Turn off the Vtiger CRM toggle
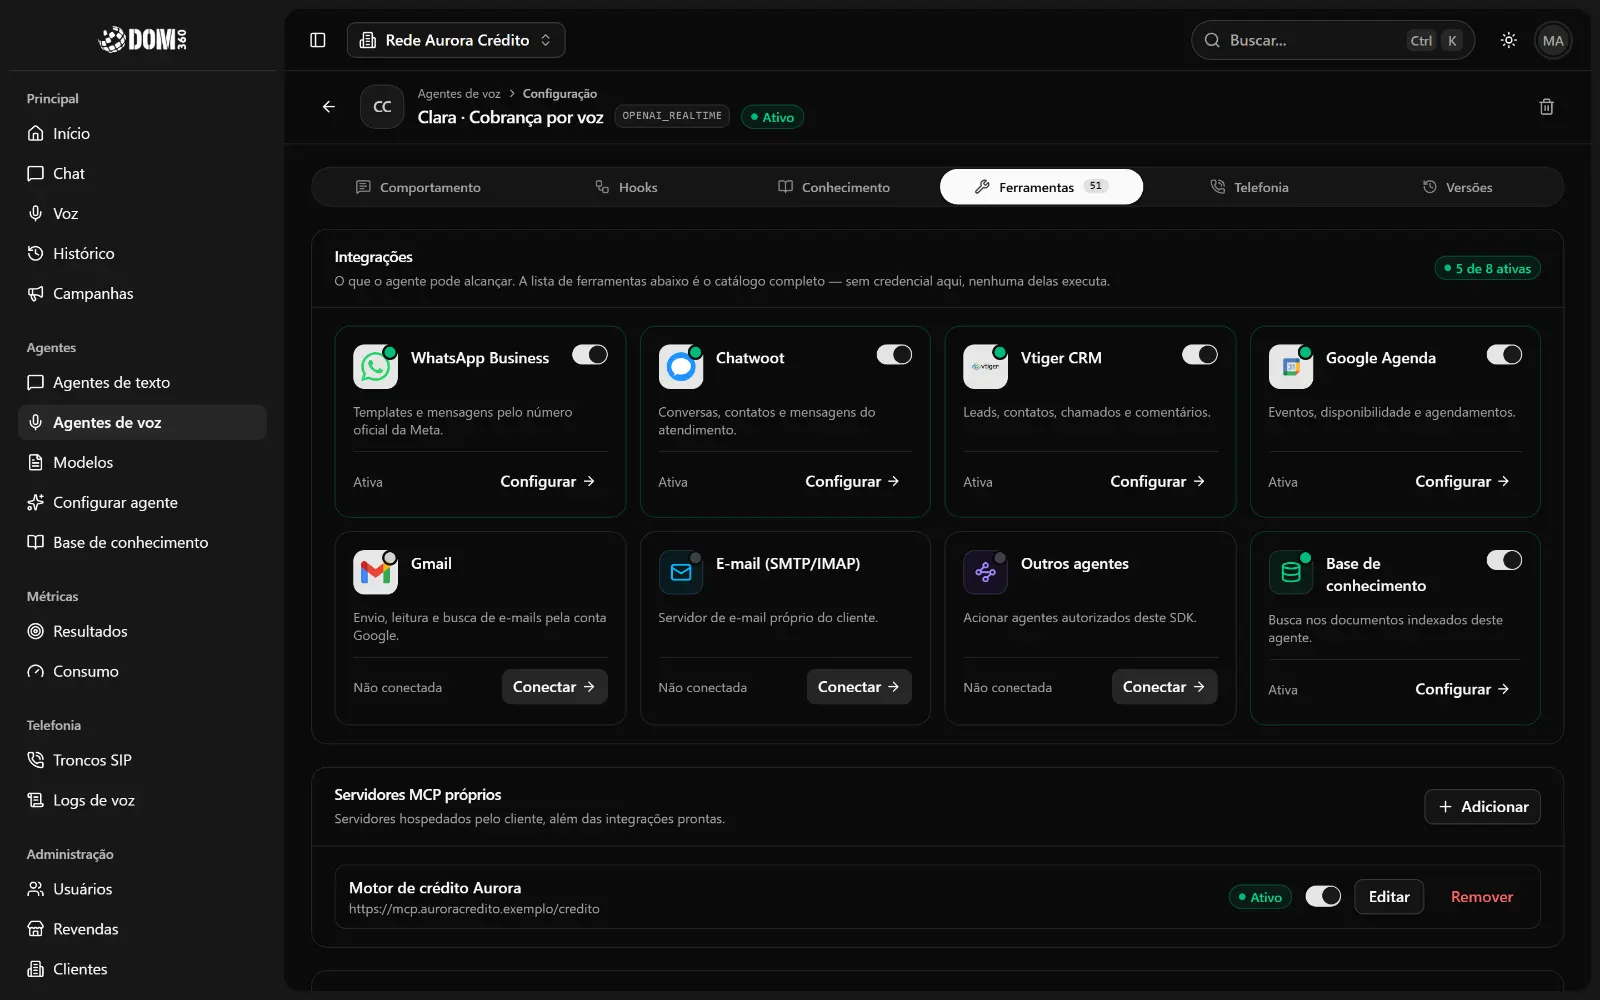Screen dimensions: 1600x1000 [1200, 355]
